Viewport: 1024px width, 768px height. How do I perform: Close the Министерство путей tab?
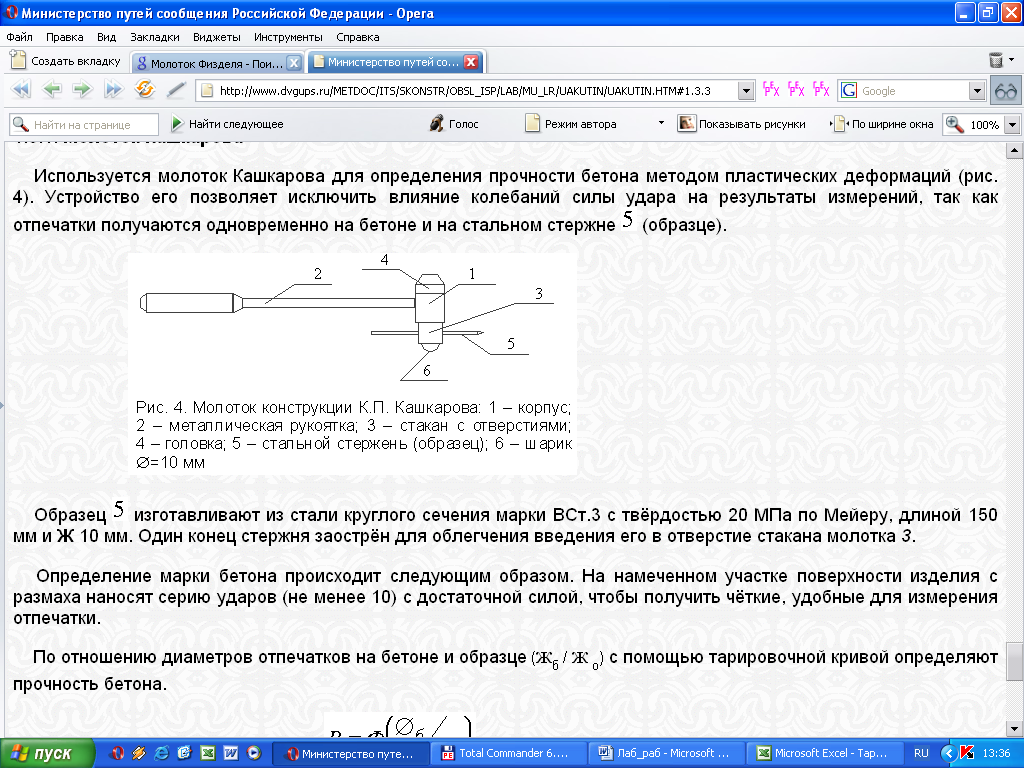471,62
